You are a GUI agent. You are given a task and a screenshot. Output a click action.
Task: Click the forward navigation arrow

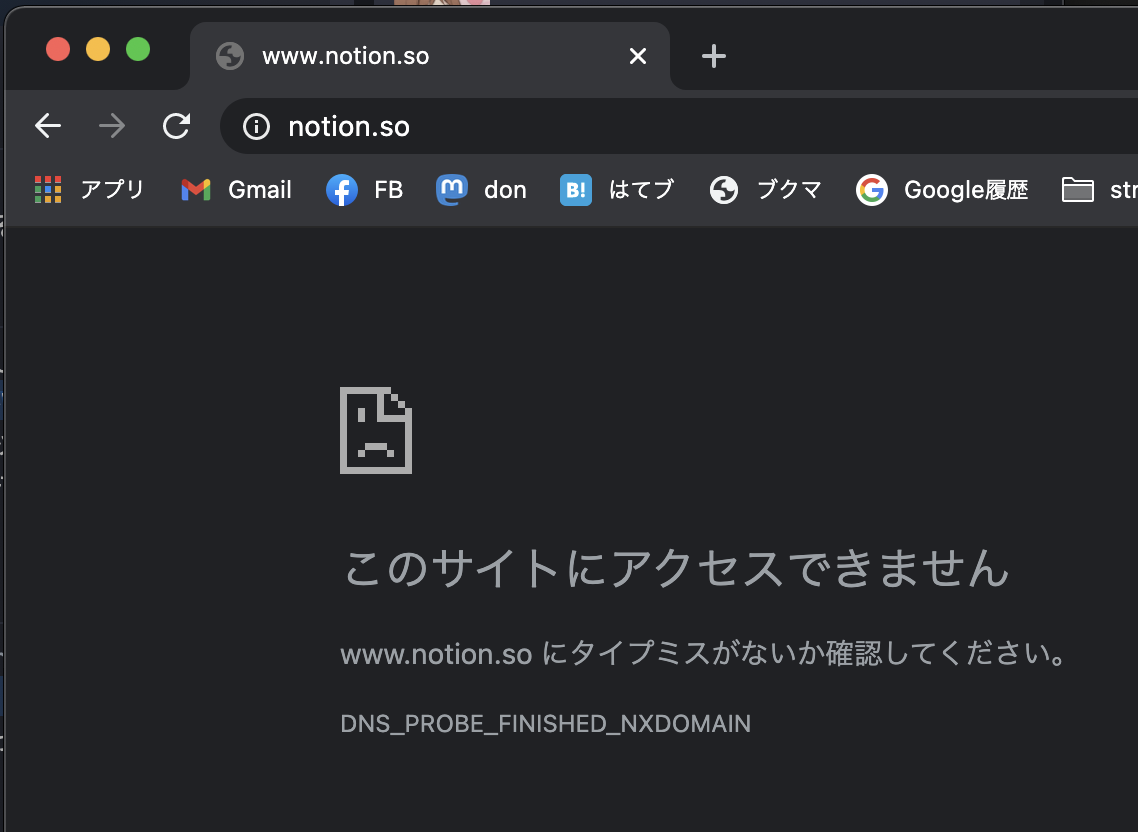click(x=112, y=126)
